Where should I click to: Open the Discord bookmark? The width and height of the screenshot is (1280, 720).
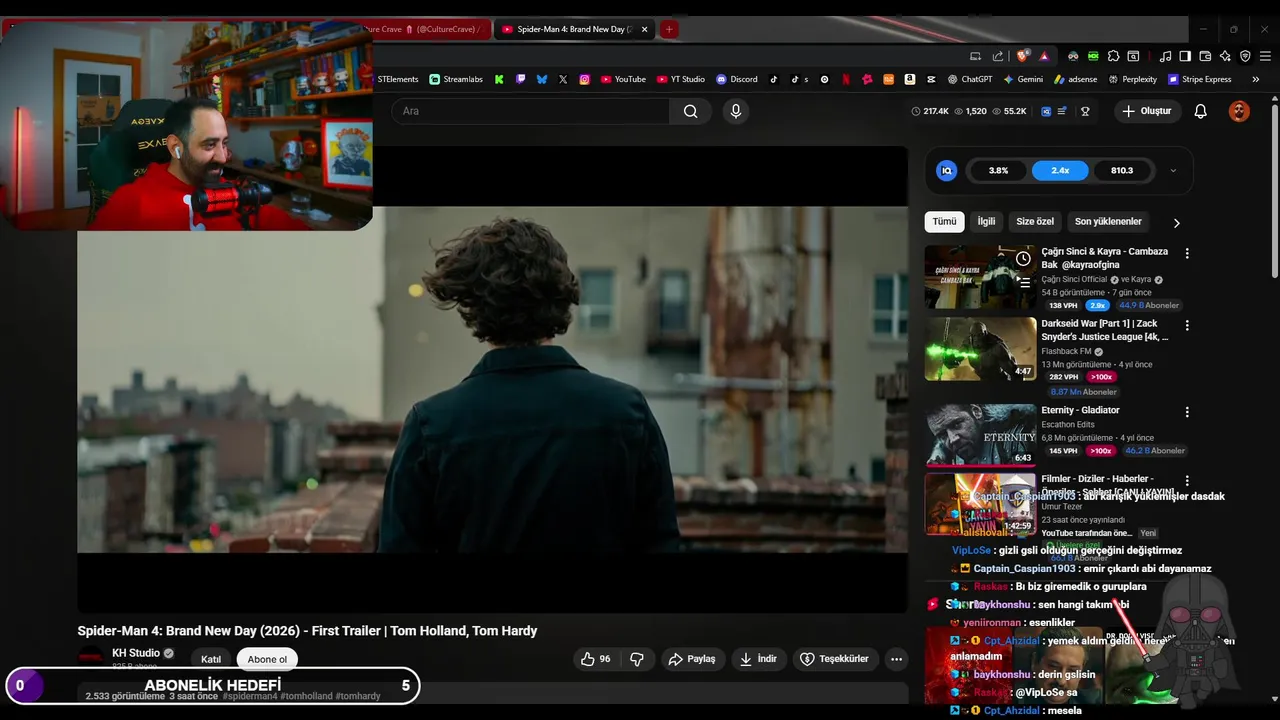point(737,79)
